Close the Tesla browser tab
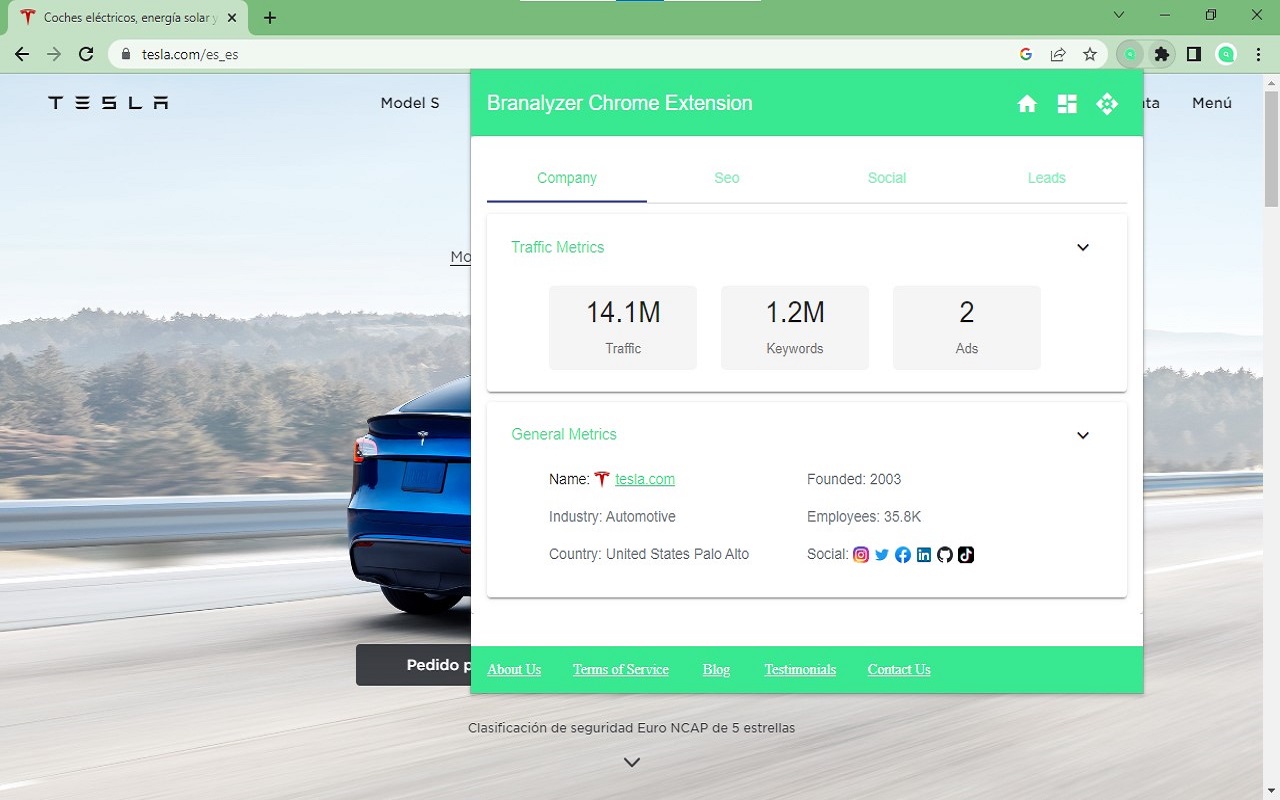The image size is (1280, 800). 232,18
